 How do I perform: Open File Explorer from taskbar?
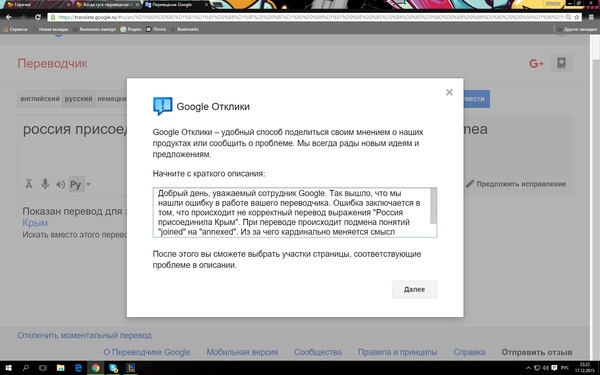coord(60,368)
